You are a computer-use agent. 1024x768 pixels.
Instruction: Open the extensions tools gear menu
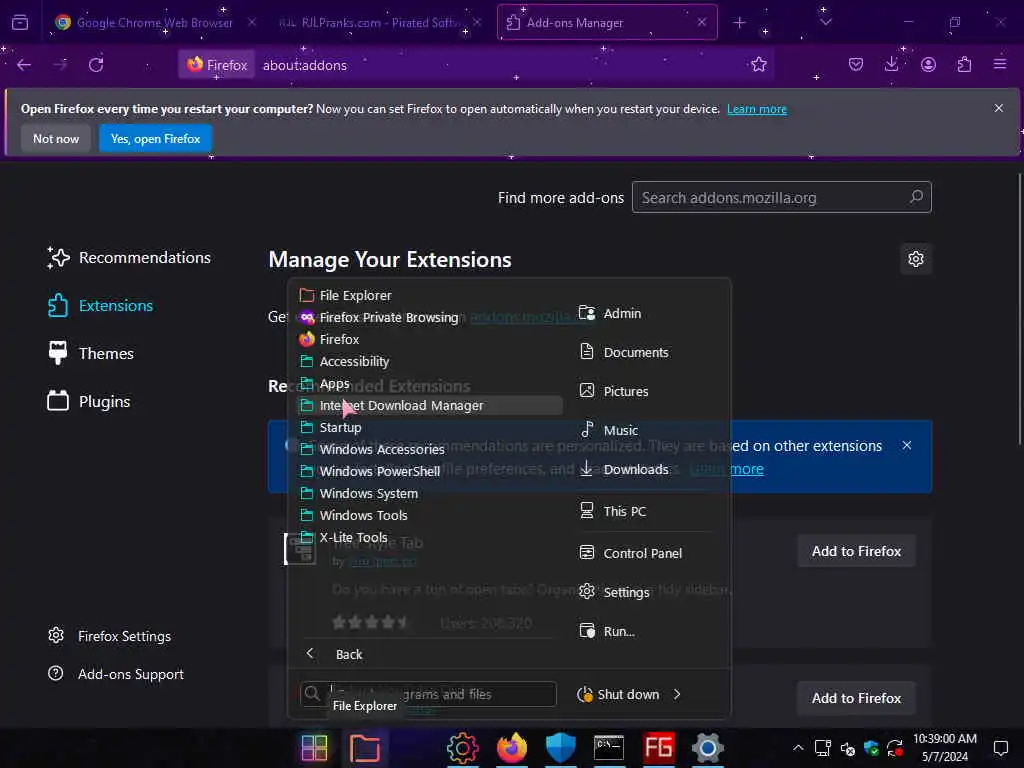(x=916, y=259)
